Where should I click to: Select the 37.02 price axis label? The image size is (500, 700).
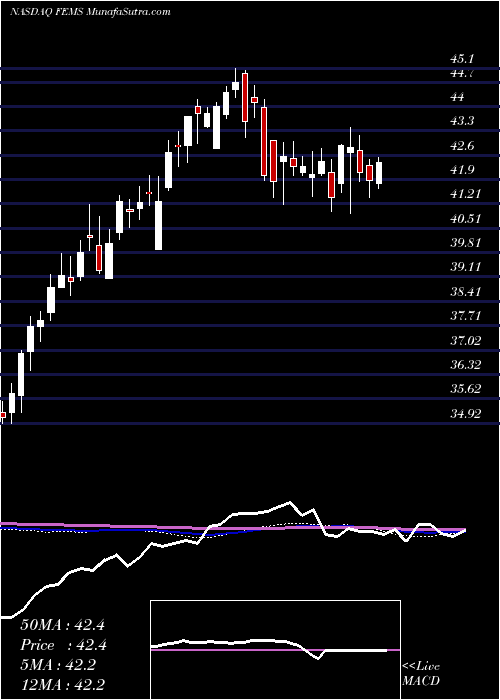point(465,341)
